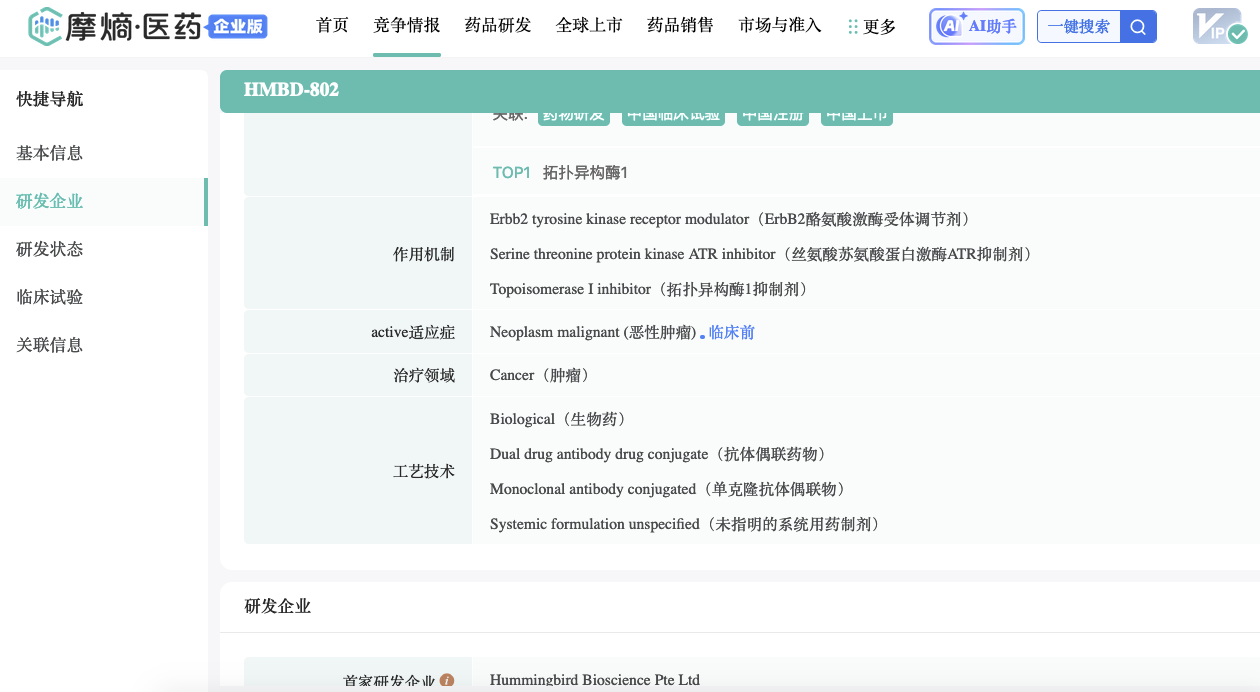Click the 一键搜索 search field
Screen dimensions: 1260x692
[1078, 27]
